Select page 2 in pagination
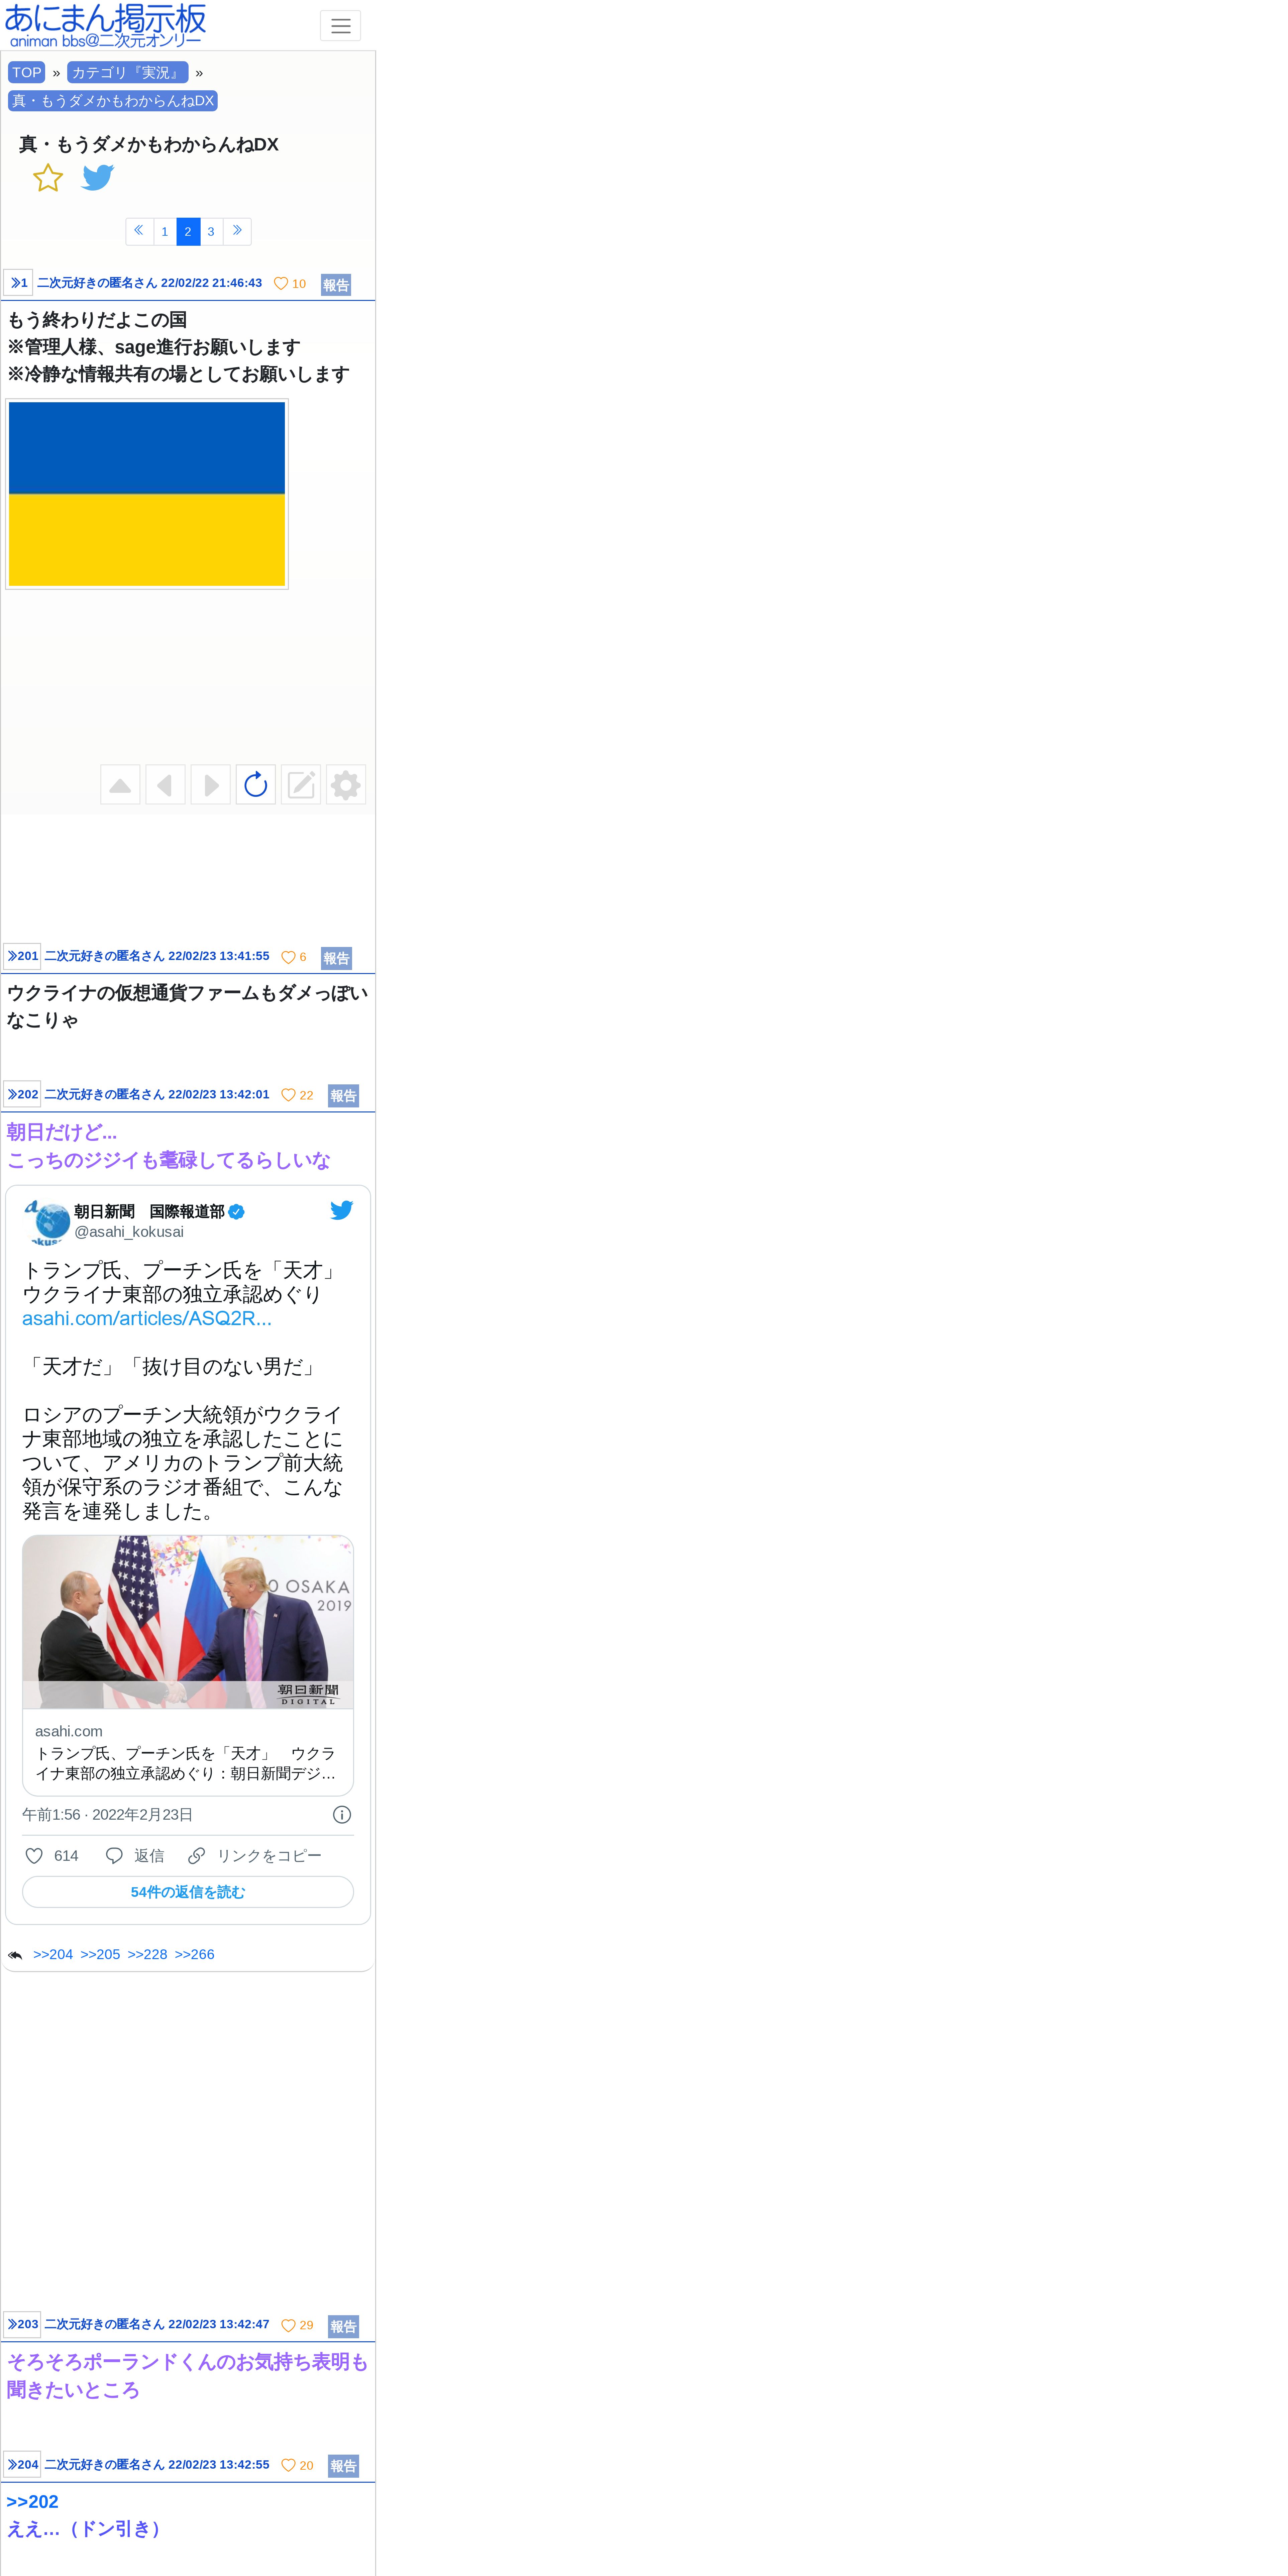 [x=188, y=231]
